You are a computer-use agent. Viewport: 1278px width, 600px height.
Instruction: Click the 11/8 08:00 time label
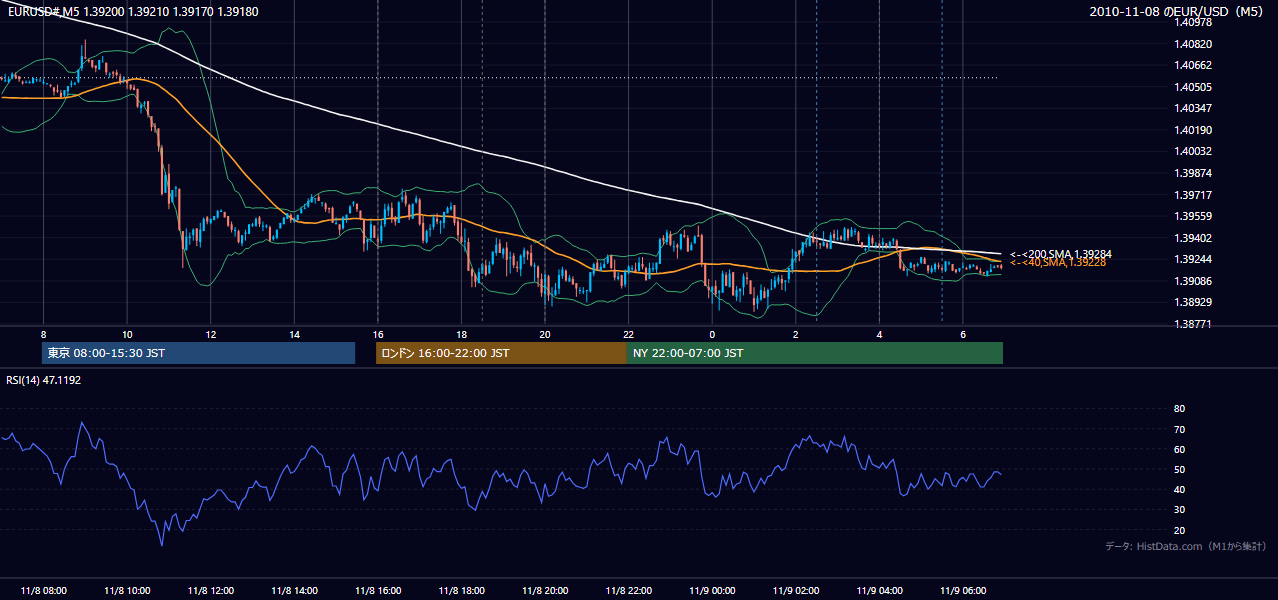tap(43, 591)
